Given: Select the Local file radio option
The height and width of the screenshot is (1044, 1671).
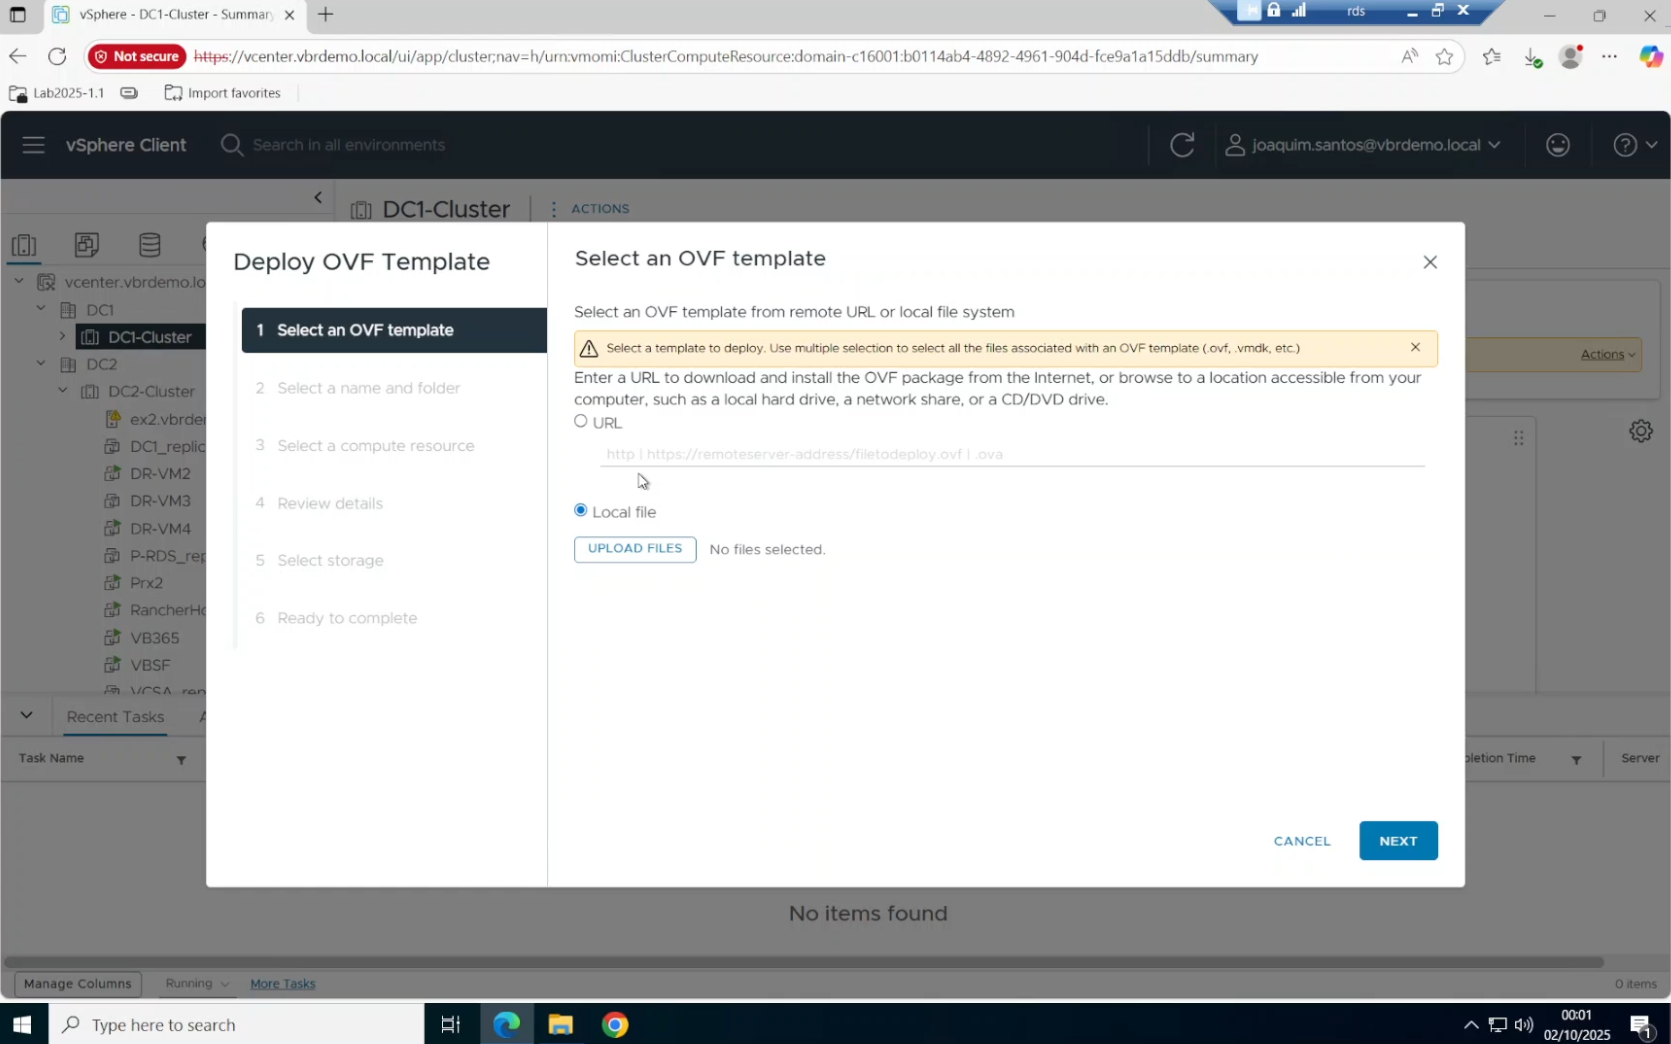Looking at the screenshot, I should click(581, 510).
